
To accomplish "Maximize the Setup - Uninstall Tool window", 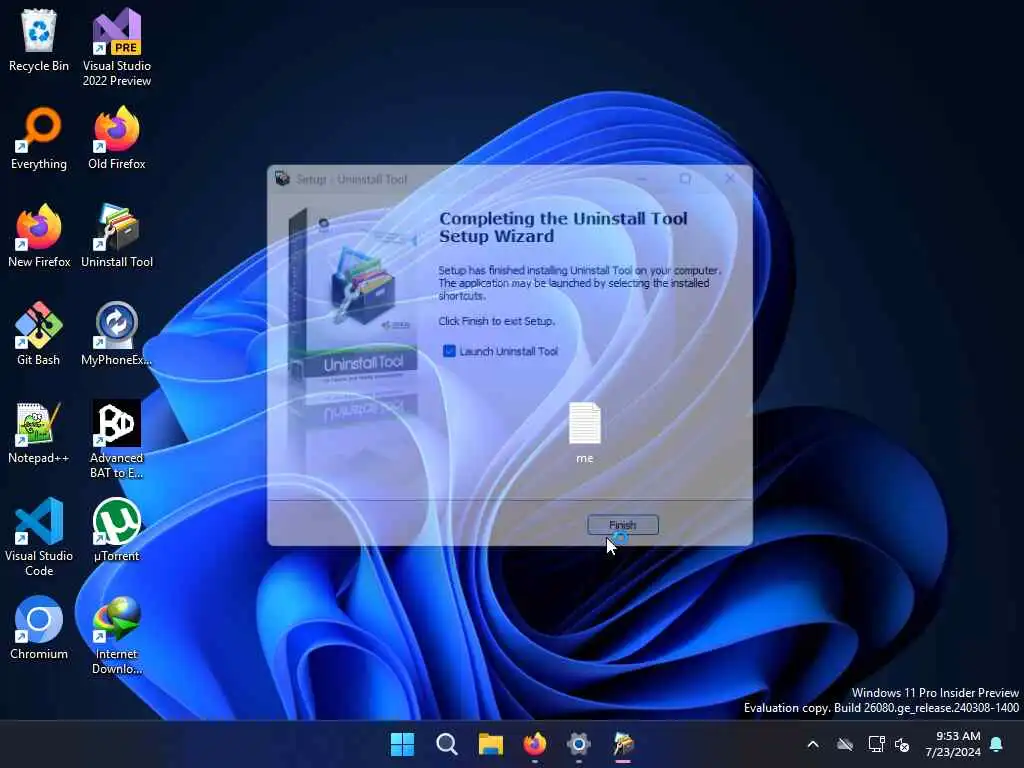I will tap(685, 178).
